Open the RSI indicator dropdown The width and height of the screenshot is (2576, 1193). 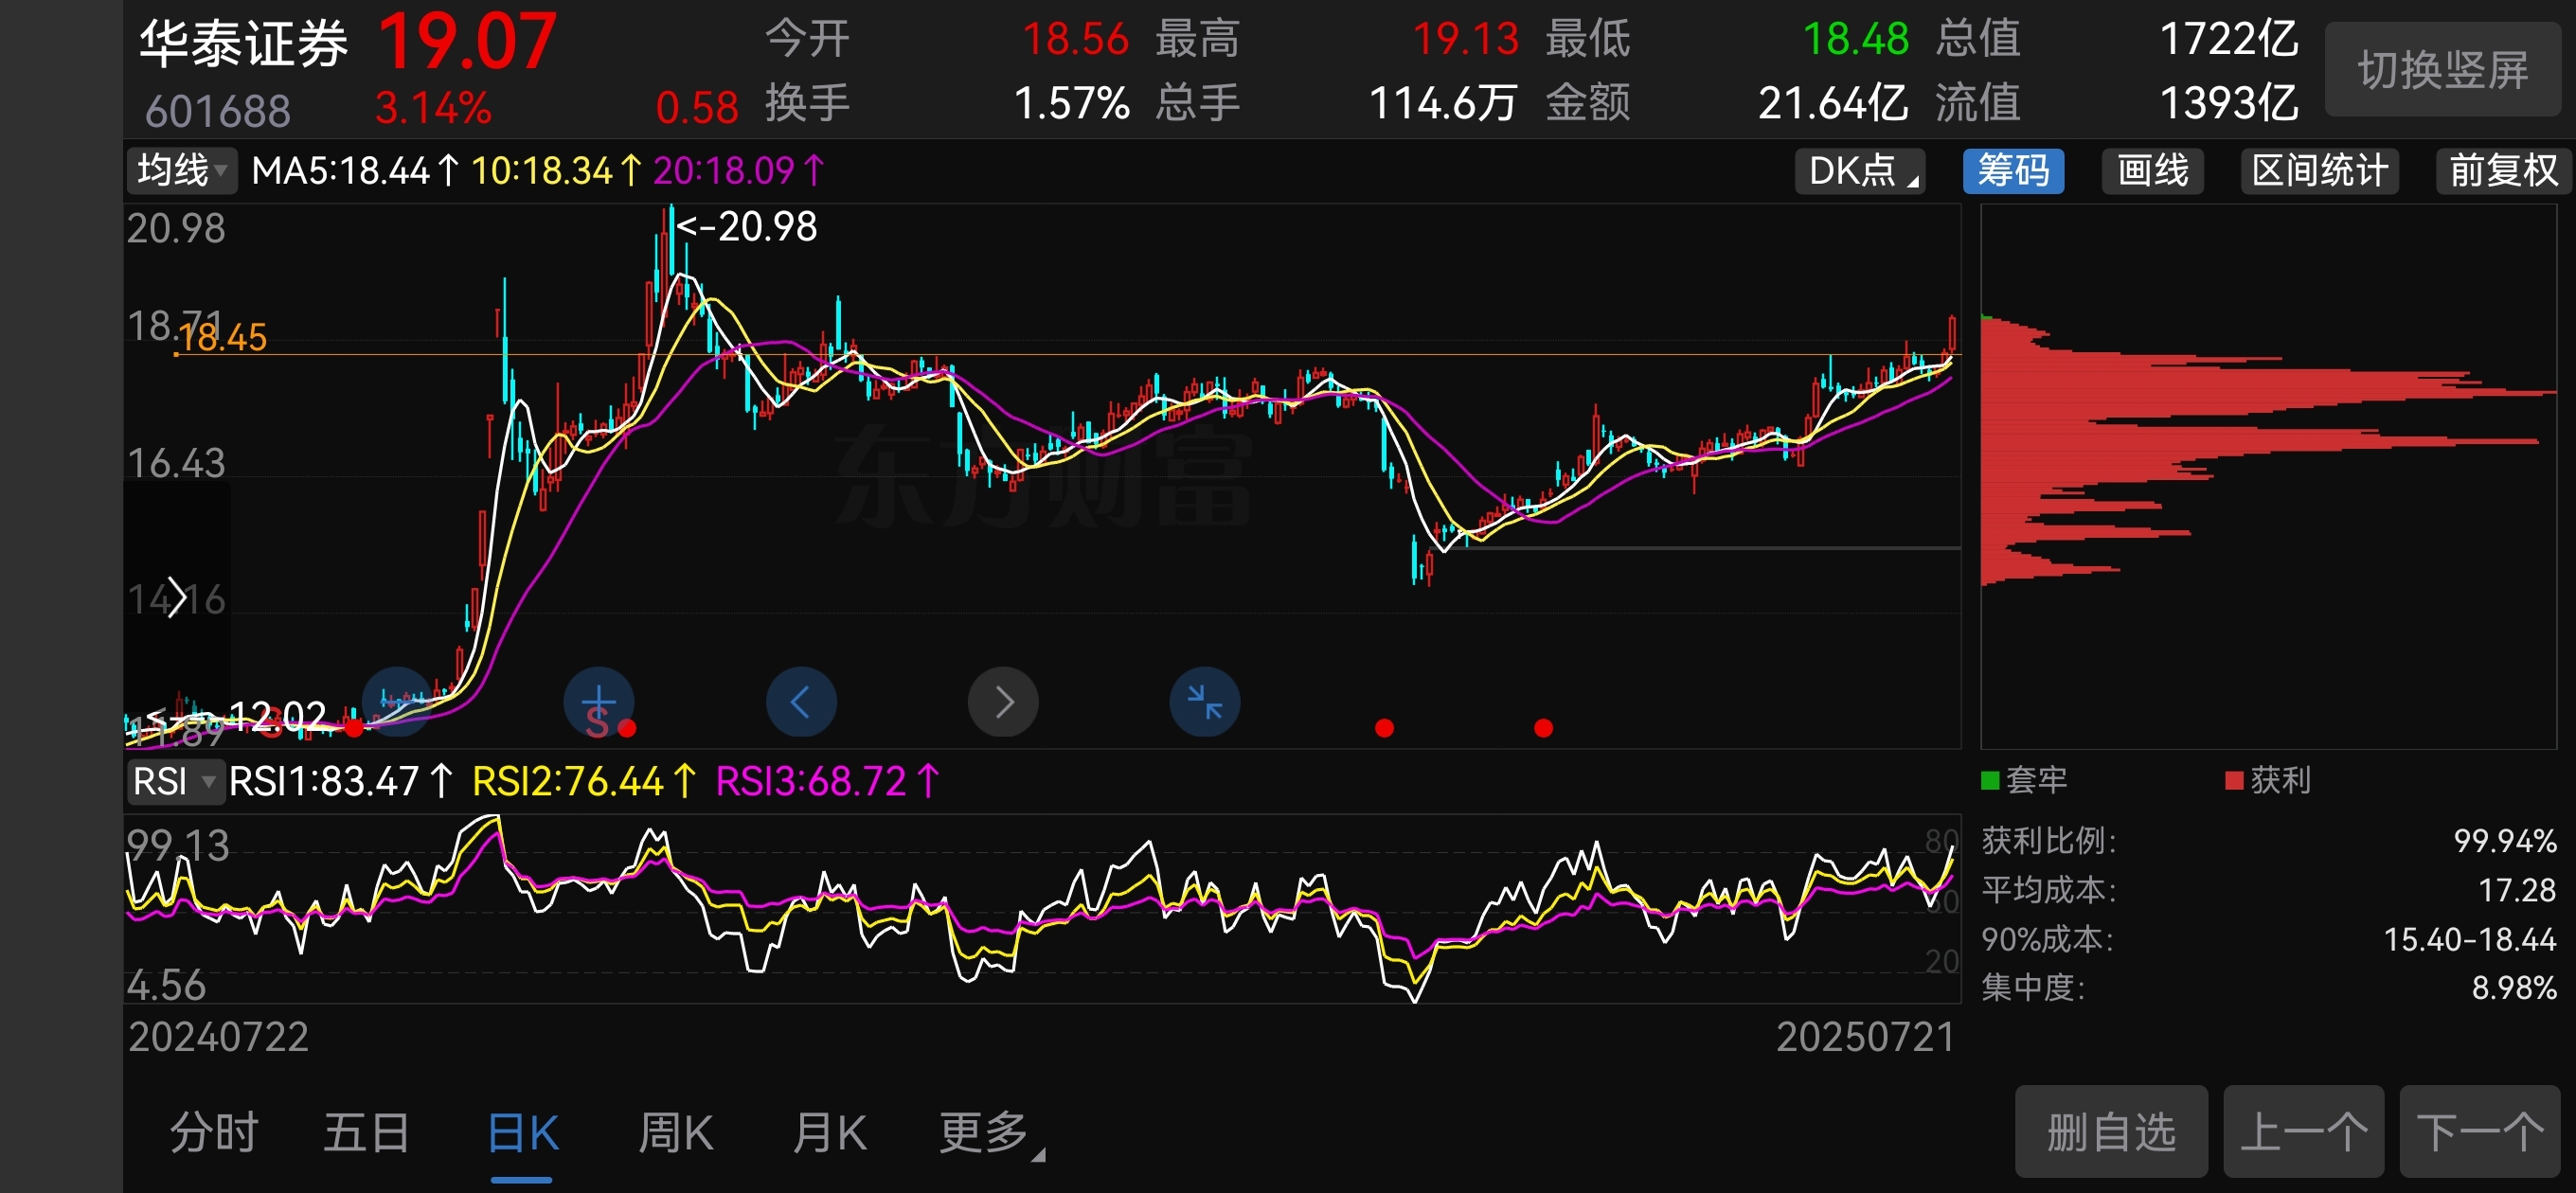(174, 781)
